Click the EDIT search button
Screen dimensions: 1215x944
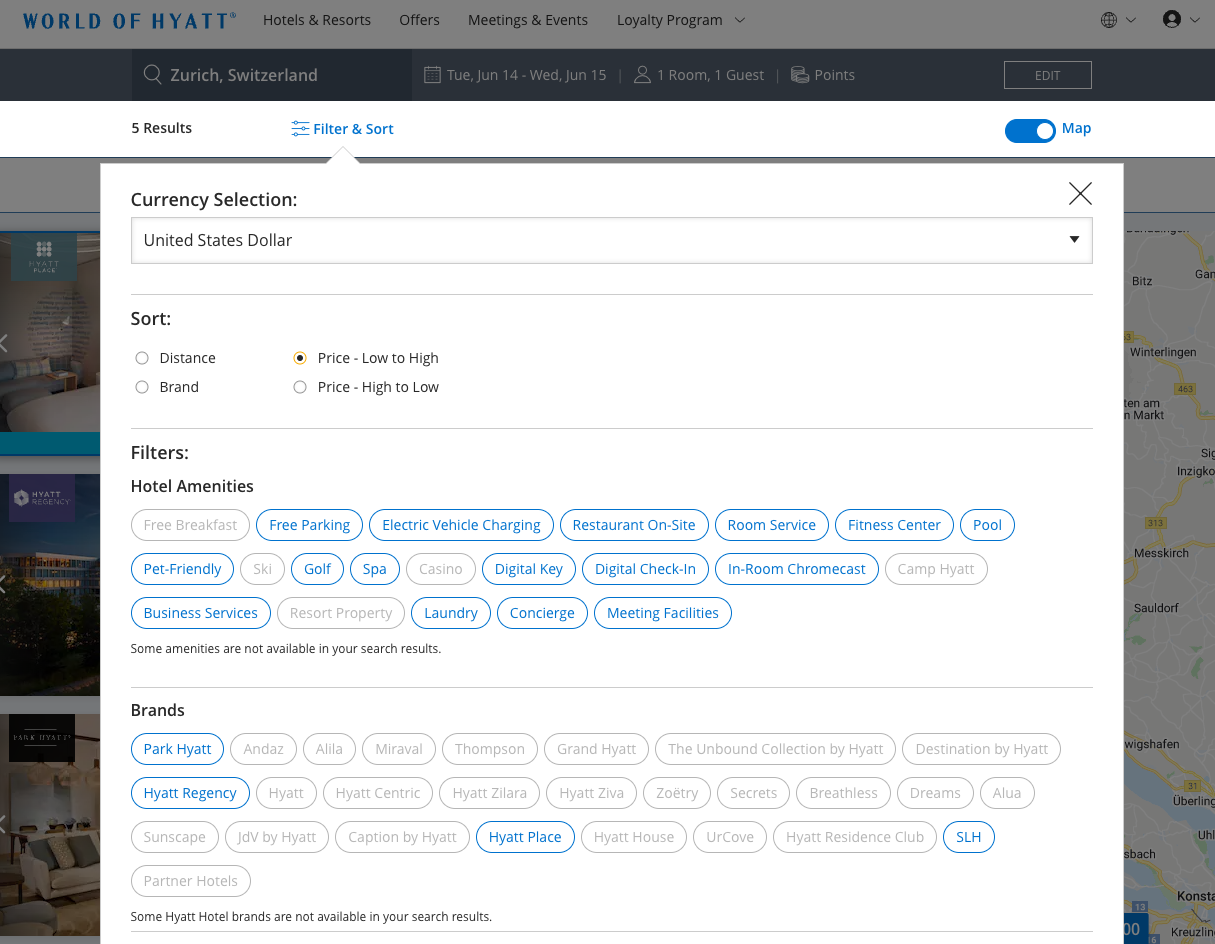[x=1047, y=75]
